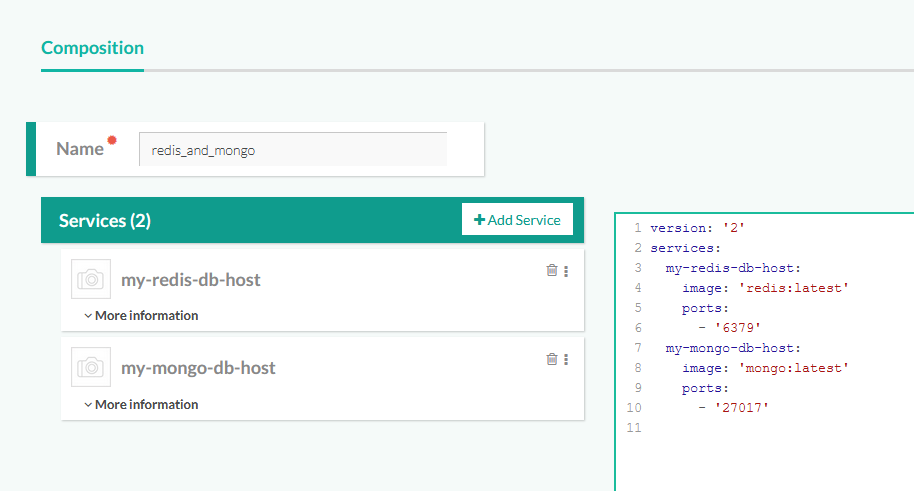Select the my-mongo-db-host service title
This screenshot has height=491, width=914.
tap(198, 367)
